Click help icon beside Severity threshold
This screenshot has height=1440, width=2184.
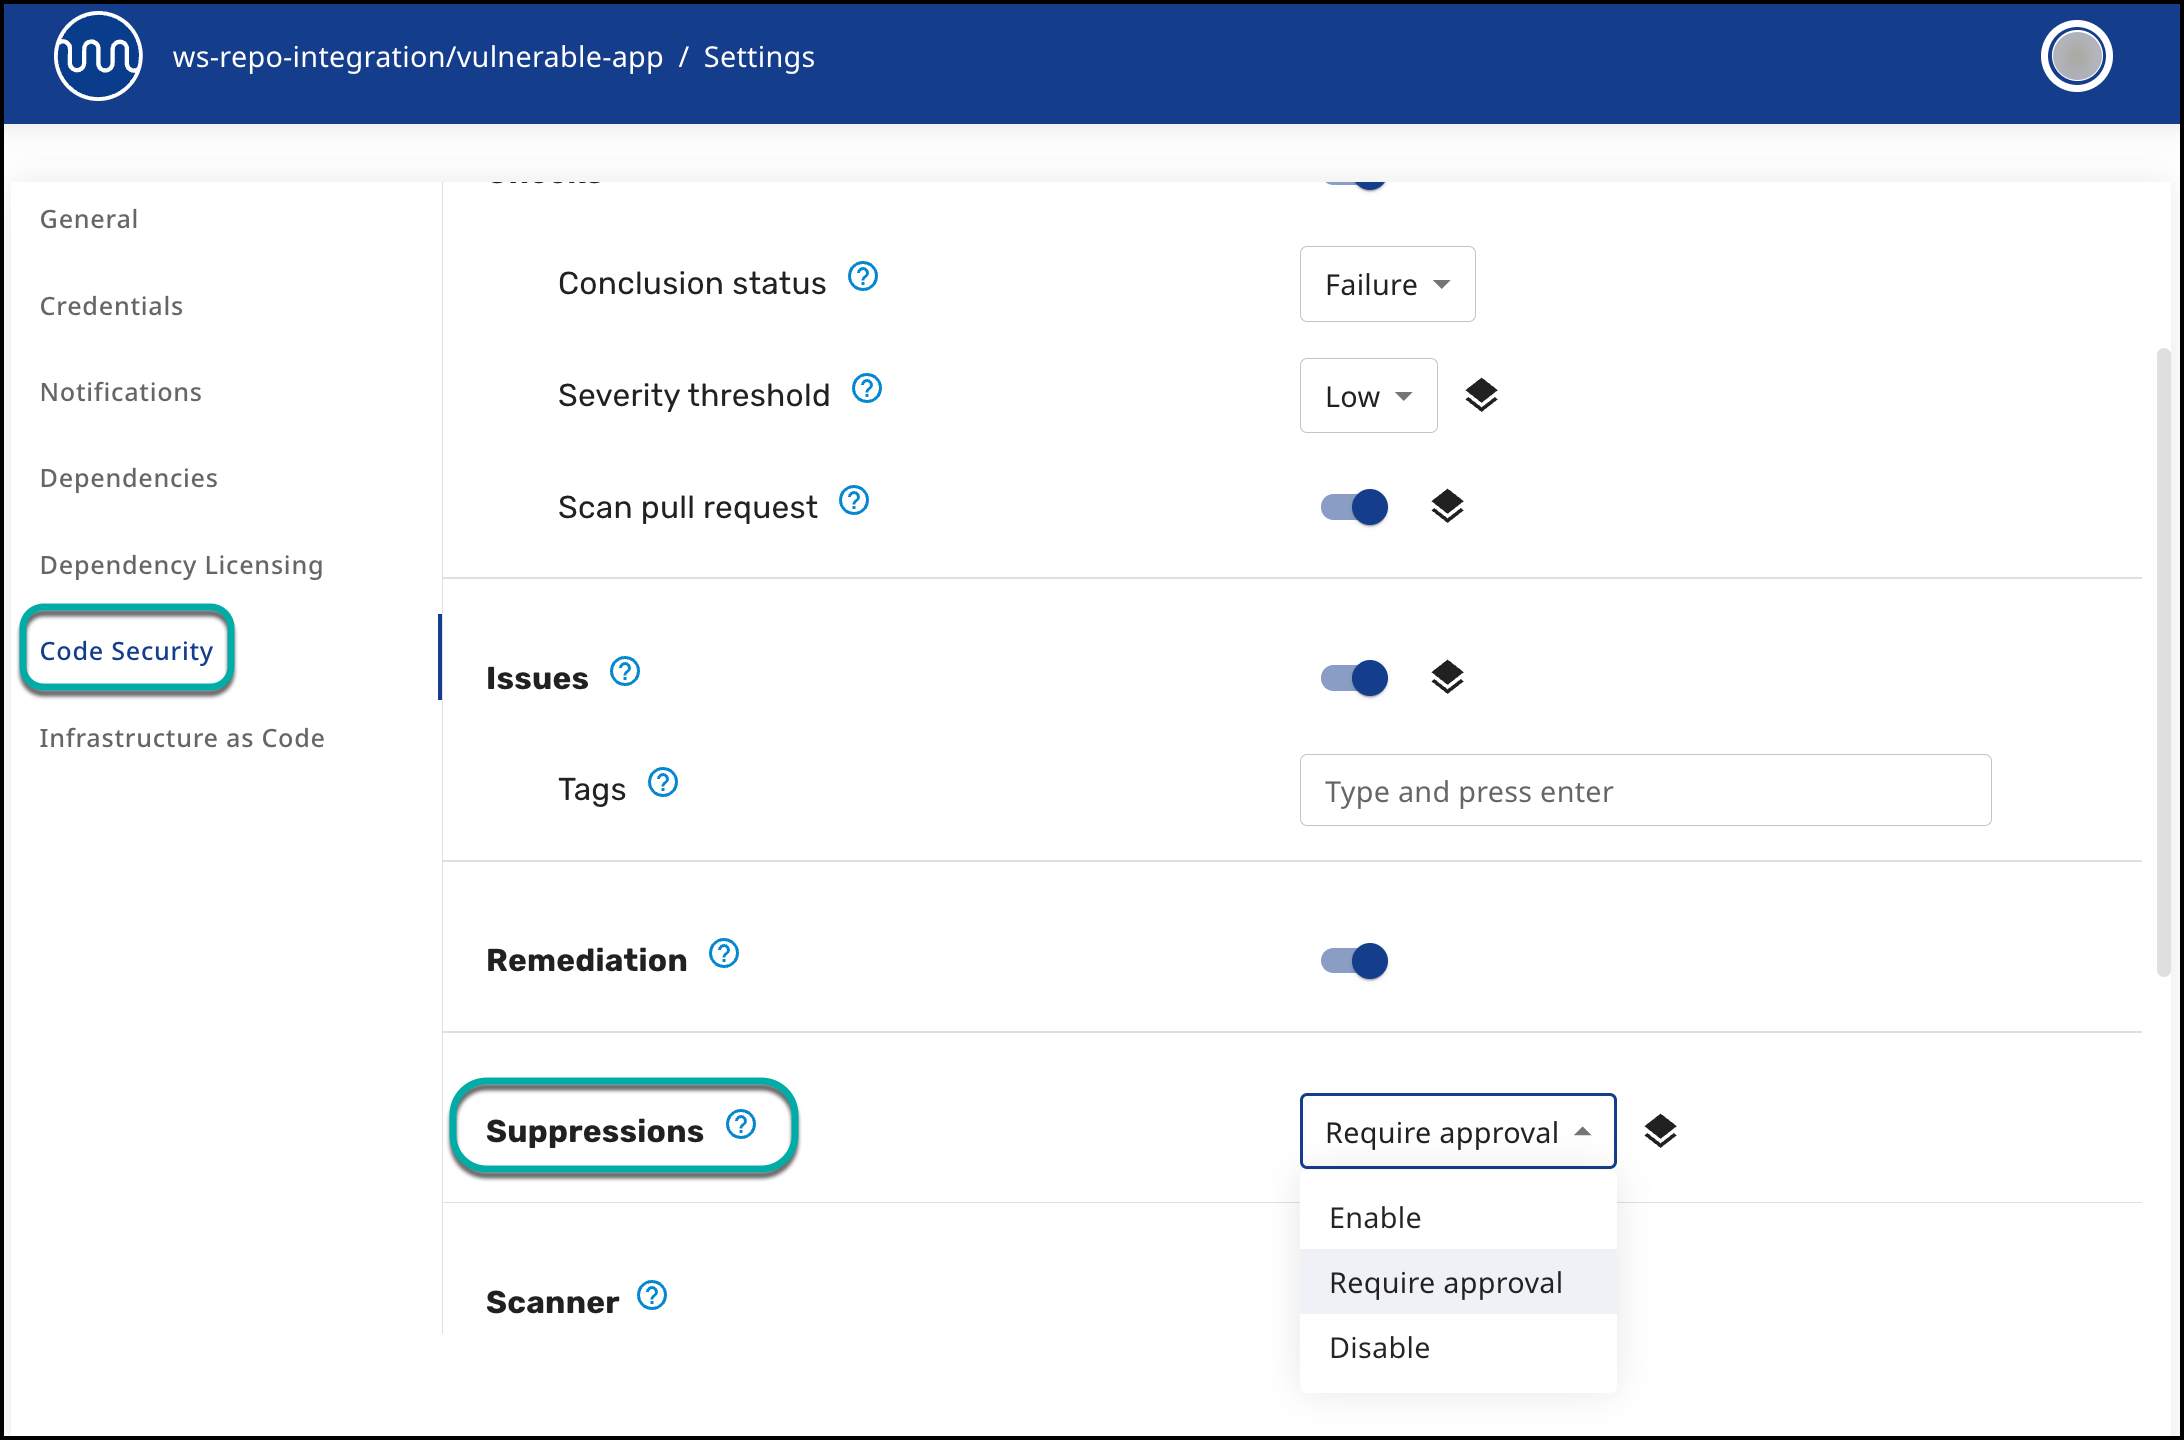pyautogui.click(x=866, y=389)
